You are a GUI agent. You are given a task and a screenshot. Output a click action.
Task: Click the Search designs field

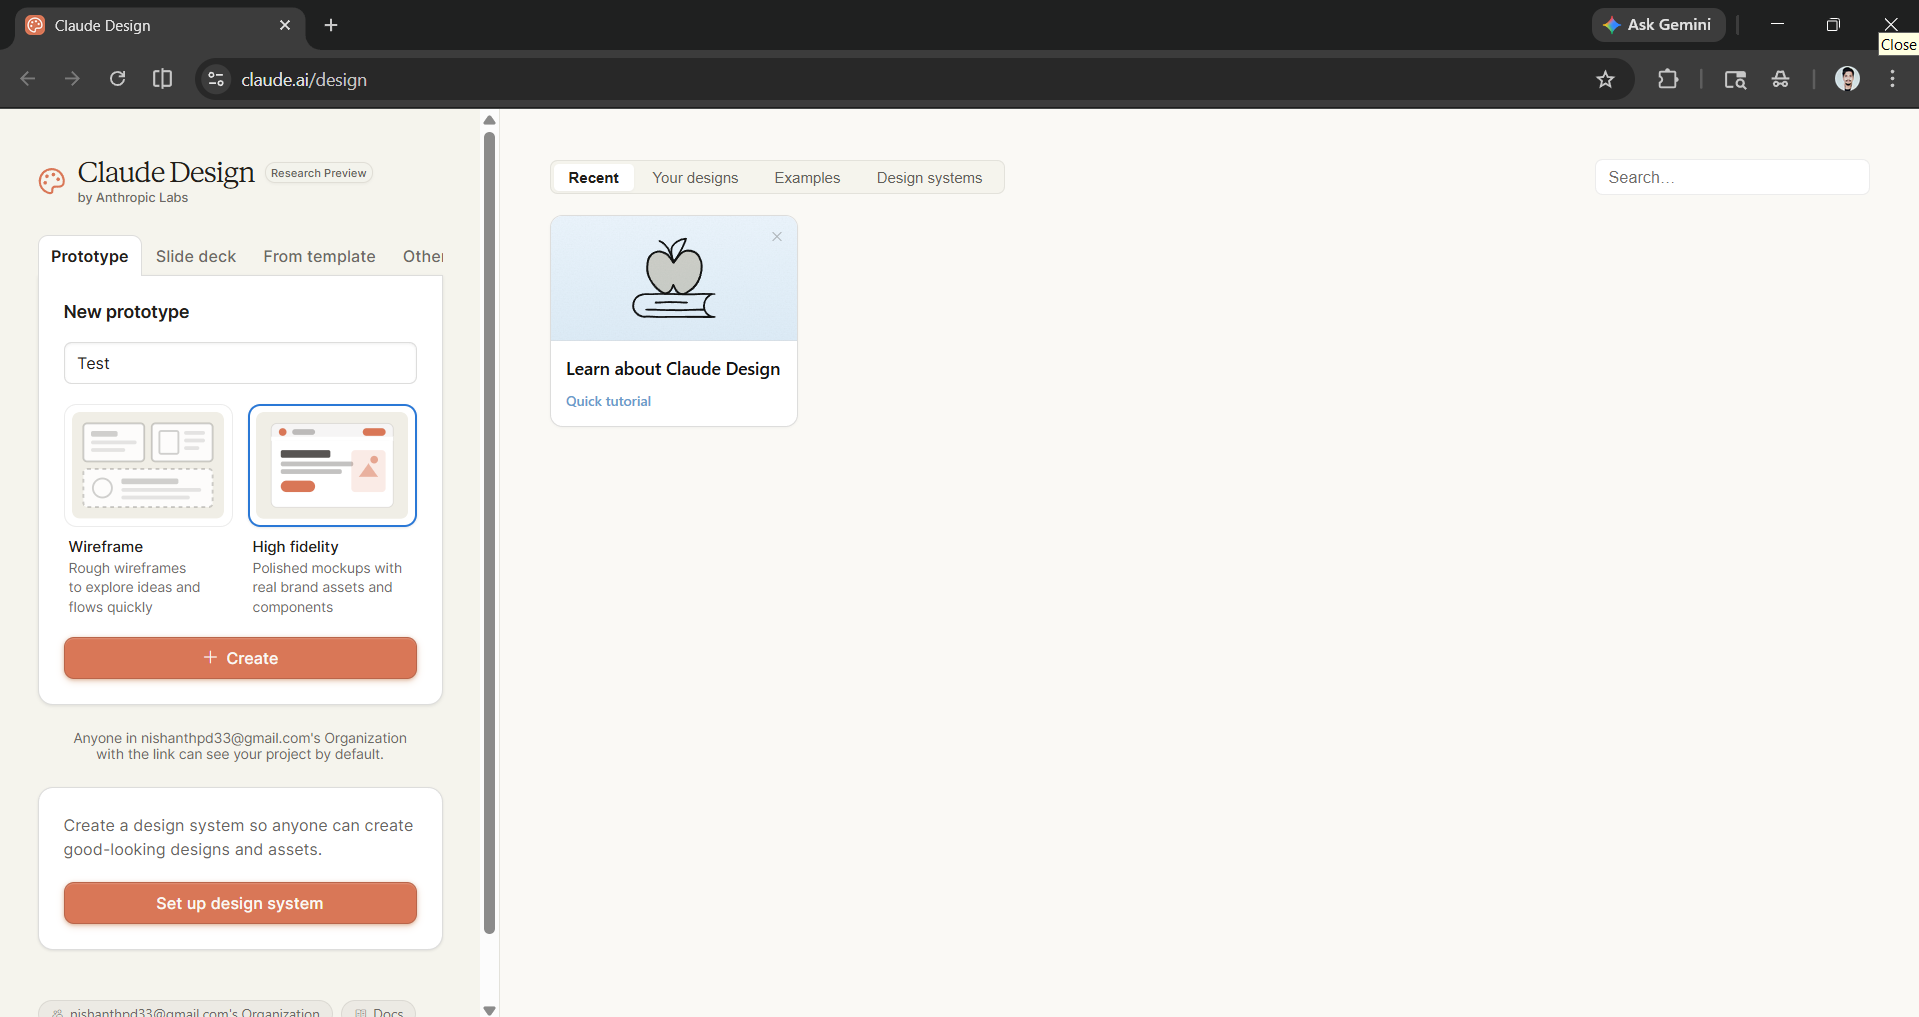[1732, 177]
